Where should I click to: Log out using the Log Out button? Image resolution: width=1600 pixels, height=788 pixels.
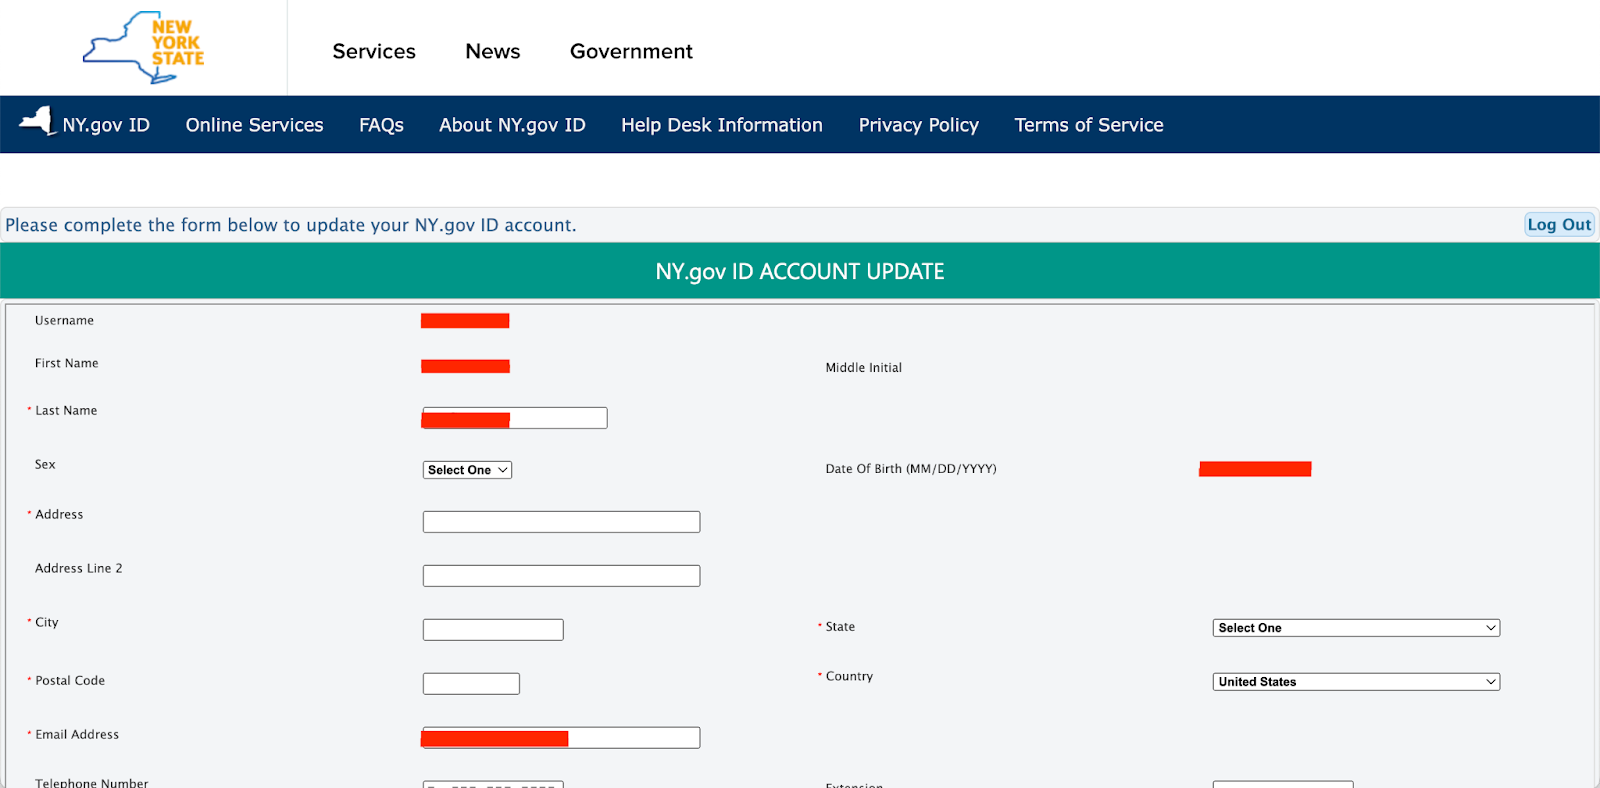1559,225
